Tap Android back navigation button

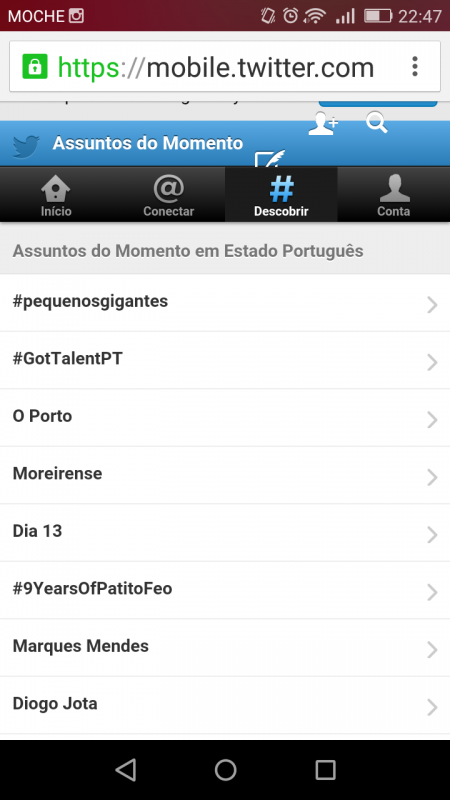(x=126, y=769)
